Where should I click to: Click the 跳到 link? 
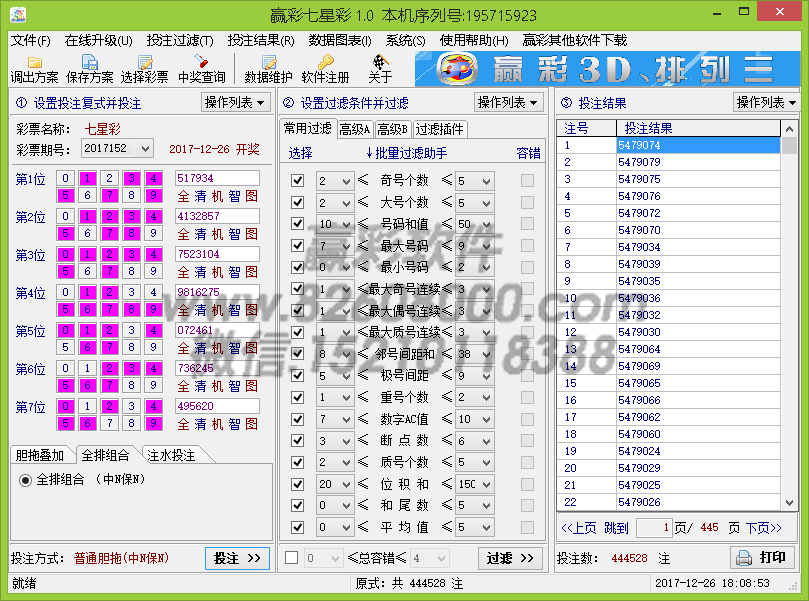617,528
